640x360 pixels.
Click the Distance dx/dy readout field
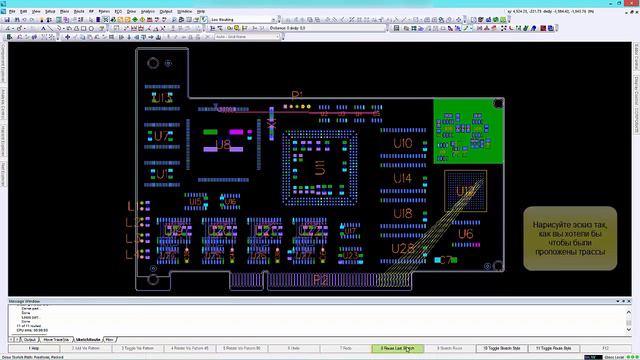pos(327,28)
